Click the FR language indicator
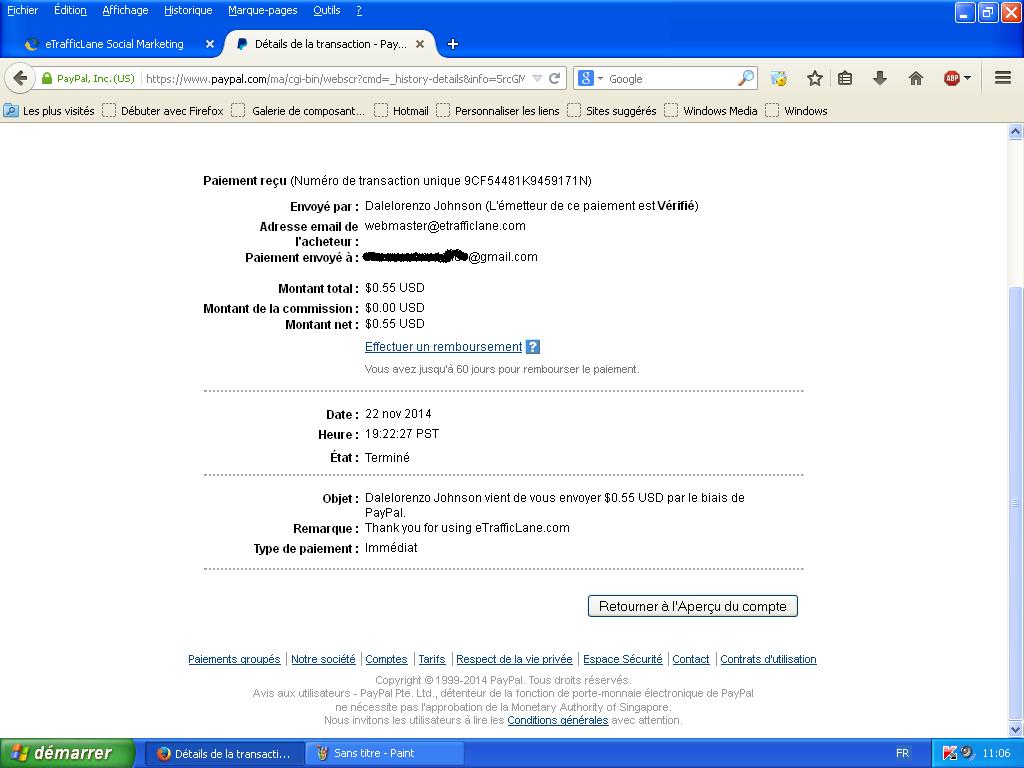Image resolution: width=1024 pixels, height=768 pixels. pos(903,753)
